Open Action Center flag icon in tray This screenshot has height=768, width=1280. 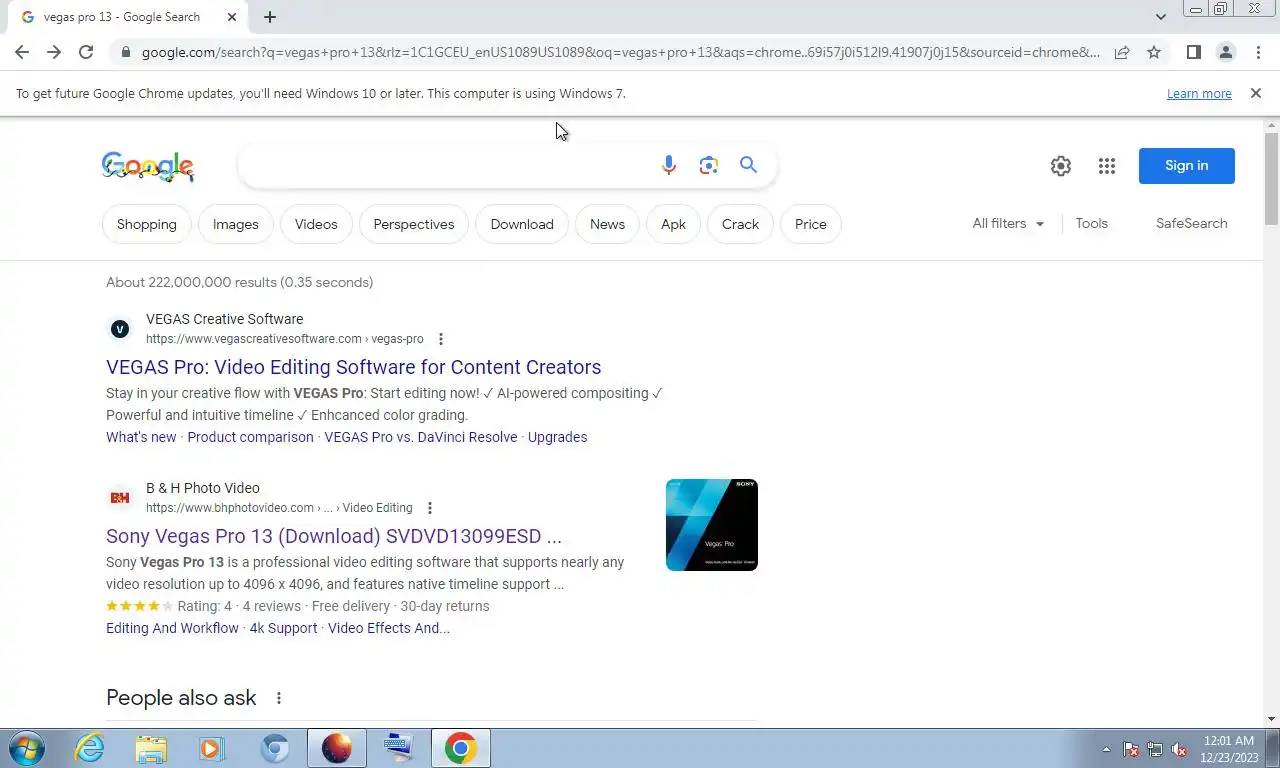1131,749
